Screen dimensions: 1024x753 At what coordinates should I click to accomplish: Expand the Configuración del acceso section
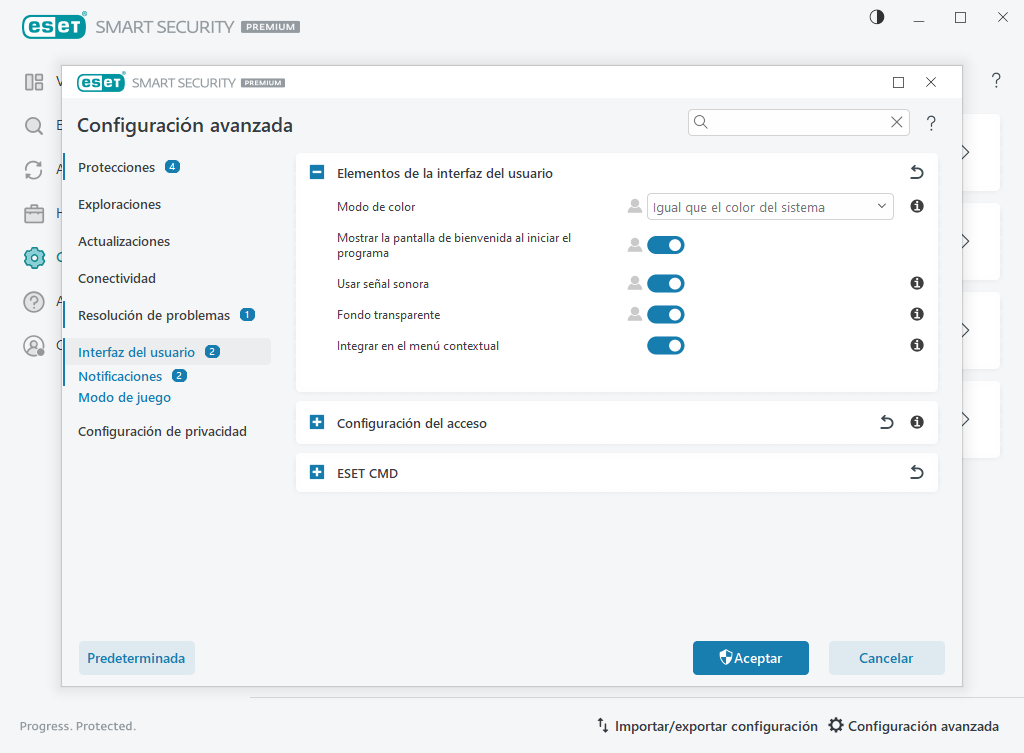click(317, 423)
